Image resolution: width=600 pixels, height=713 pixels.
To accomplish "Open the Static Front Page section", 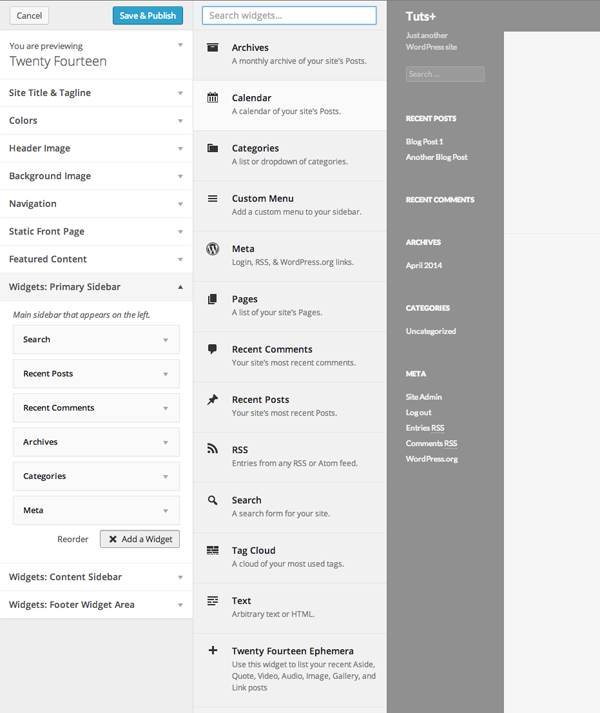I will click(x=96, y=231).
